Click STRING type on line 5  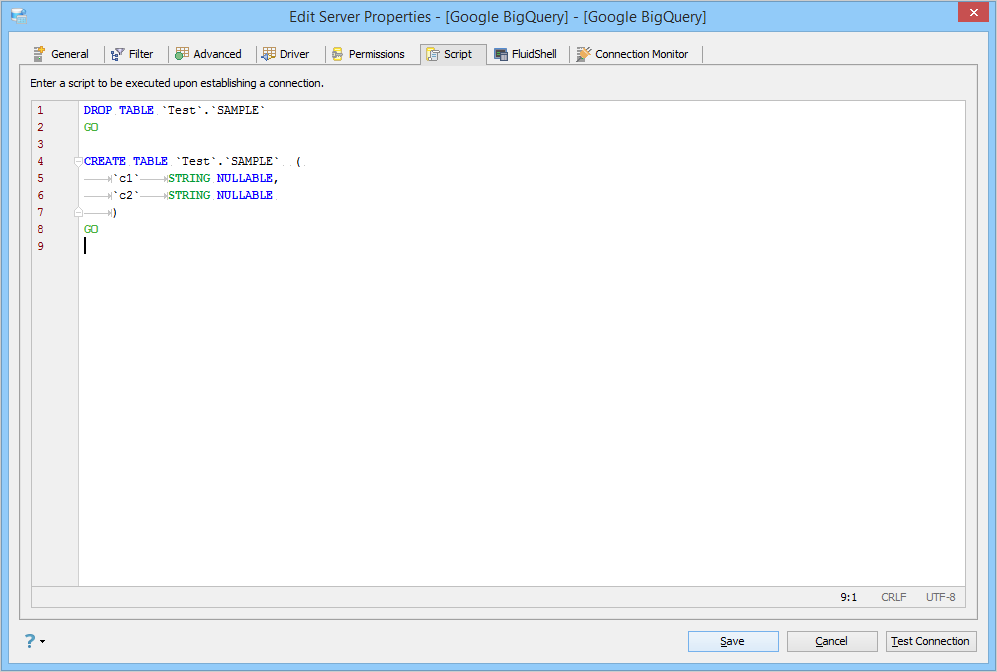coord(189,178)
